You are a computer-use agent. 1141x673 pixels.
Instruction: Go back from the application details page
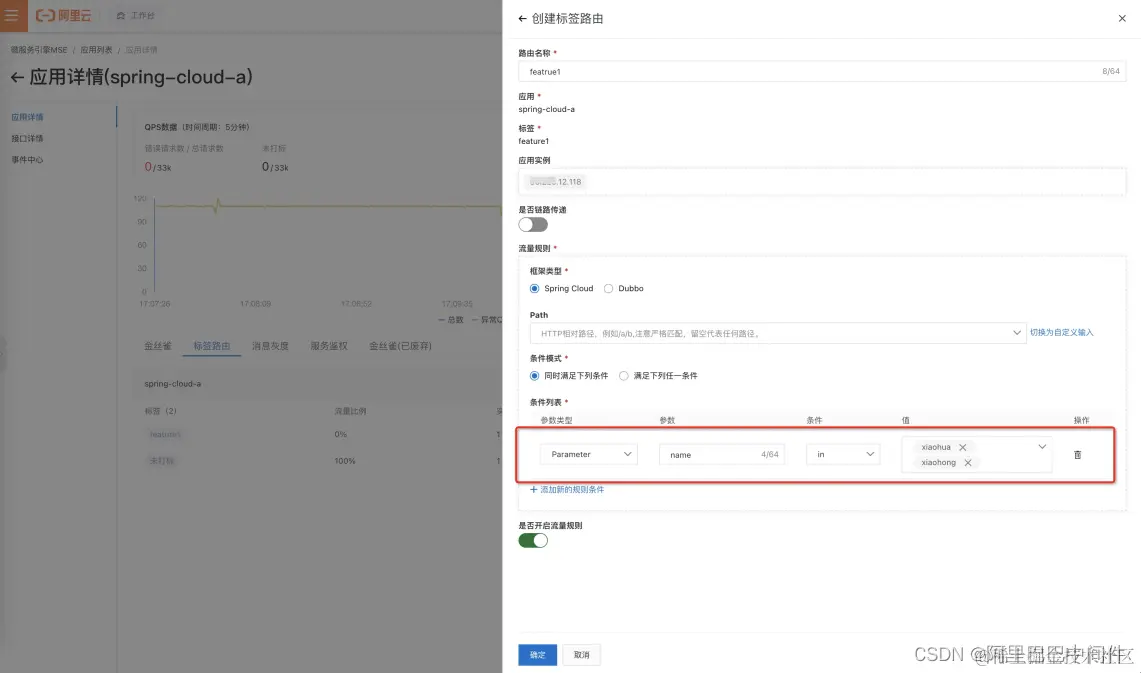17,77
